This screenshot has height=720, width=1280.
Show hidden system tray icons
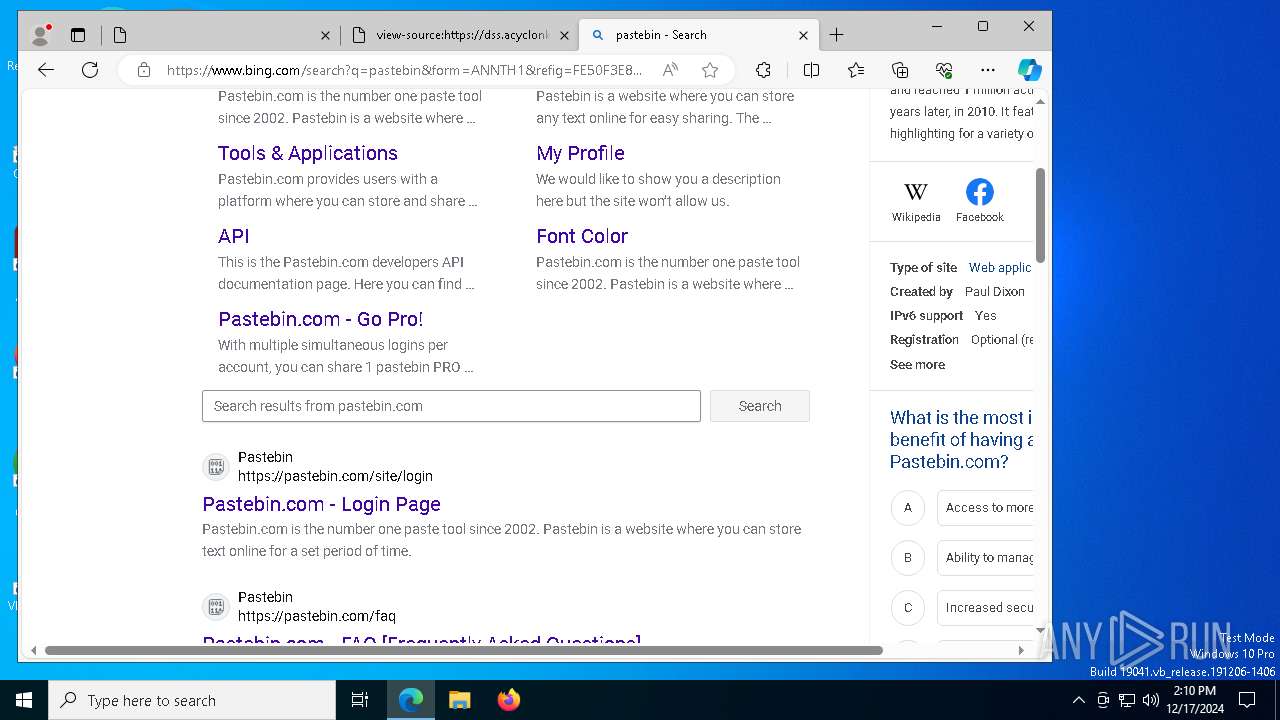pos(1078,700)
